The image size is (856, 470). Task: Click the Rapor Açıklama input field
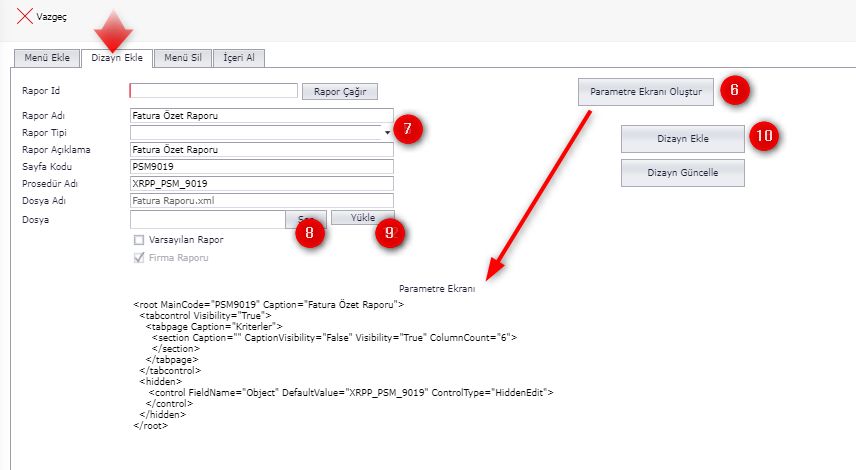[261, 150]
